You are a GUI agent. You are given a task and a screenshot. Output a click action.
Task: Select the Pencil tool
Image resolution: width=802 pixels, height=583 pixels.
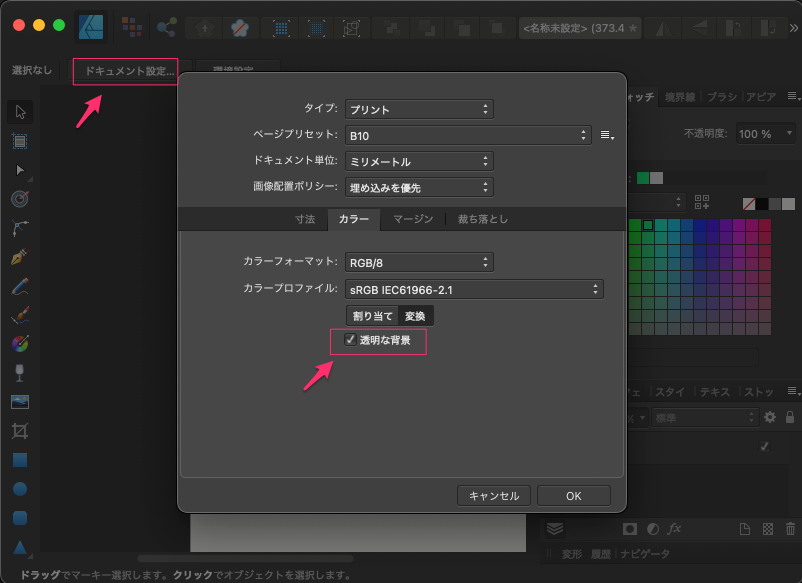tap(19, 286)
